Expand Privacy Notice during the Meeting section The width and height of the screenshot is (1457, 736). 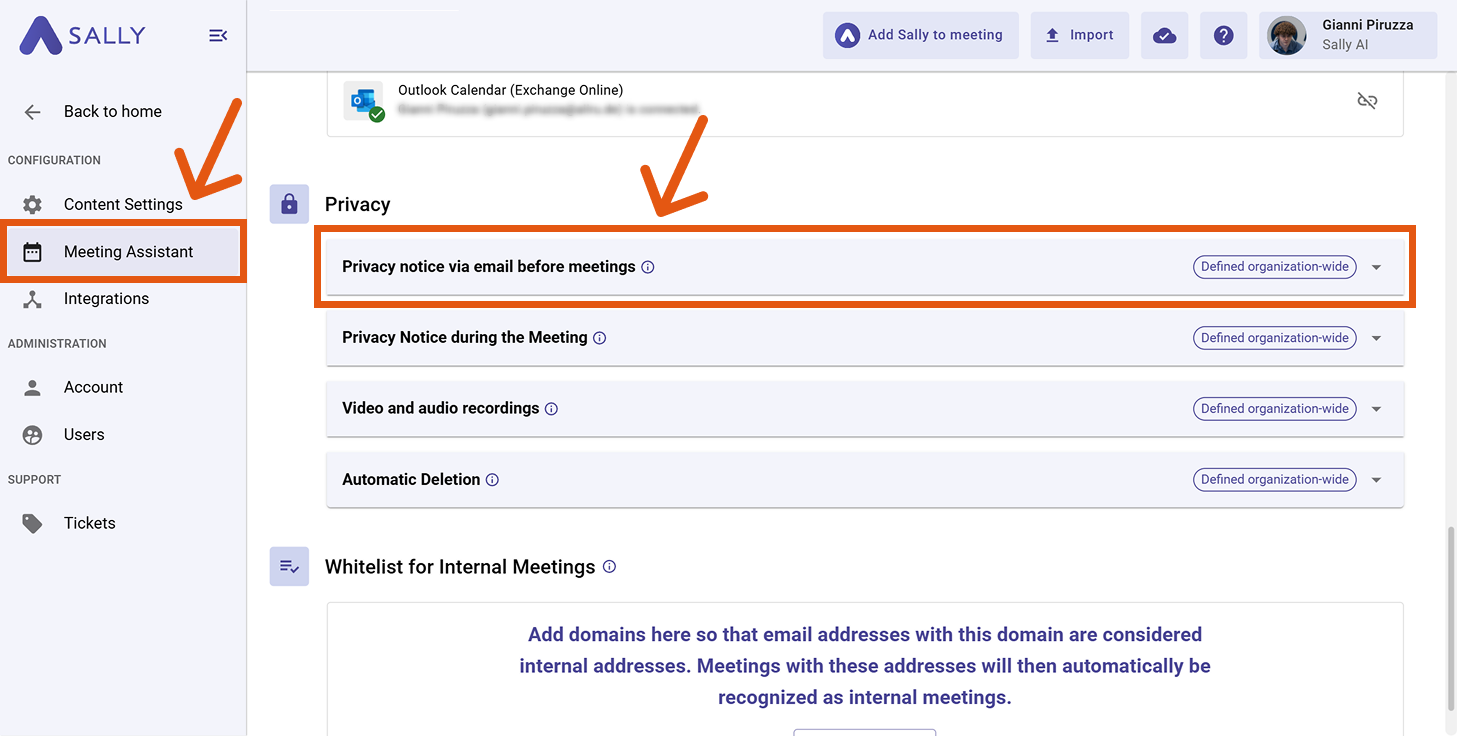tap(1376, 338)
